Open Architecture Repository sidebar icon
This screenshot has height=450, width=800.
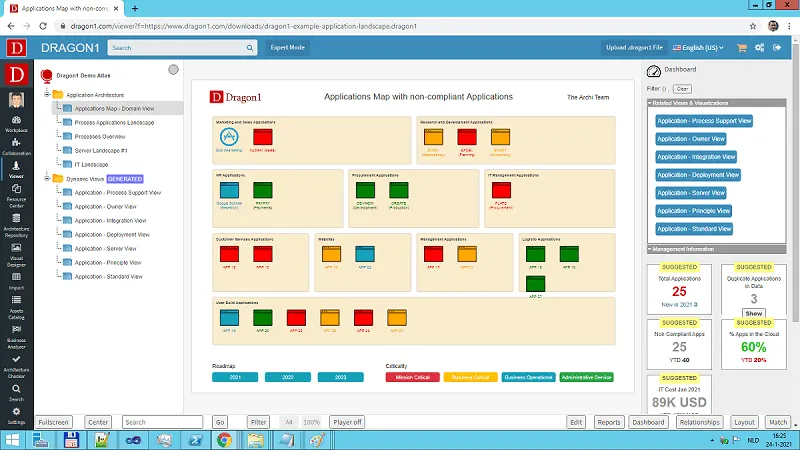pyautogui.click(x=16, y=224)
